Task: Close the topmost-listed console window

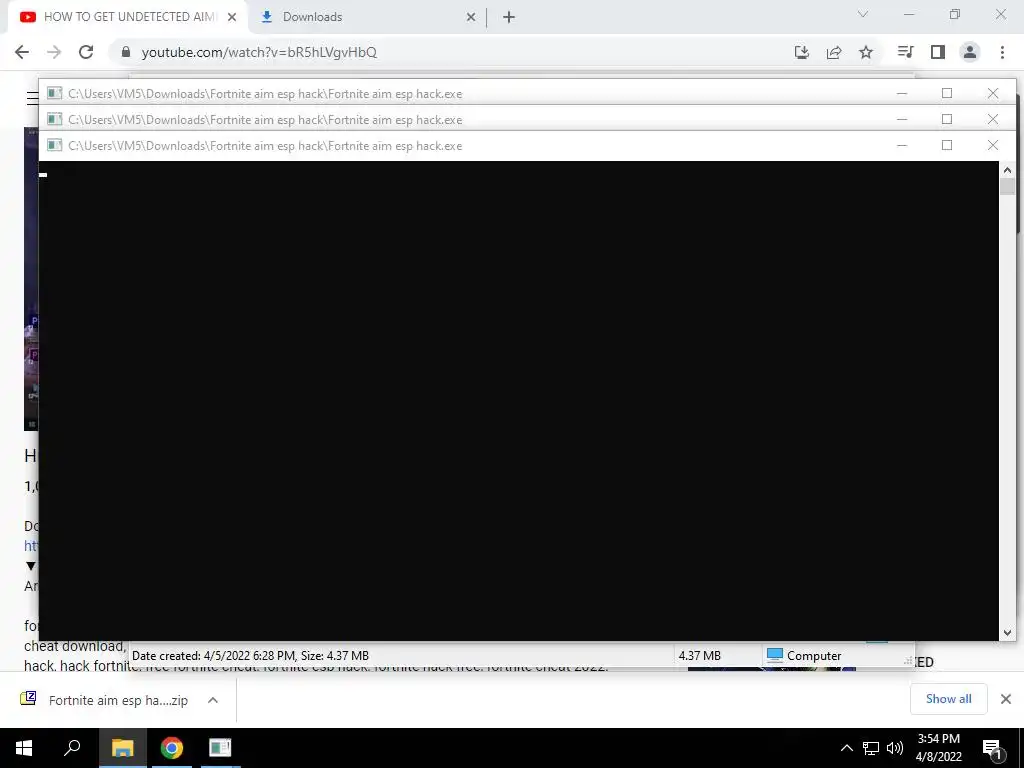Action: 993,93
